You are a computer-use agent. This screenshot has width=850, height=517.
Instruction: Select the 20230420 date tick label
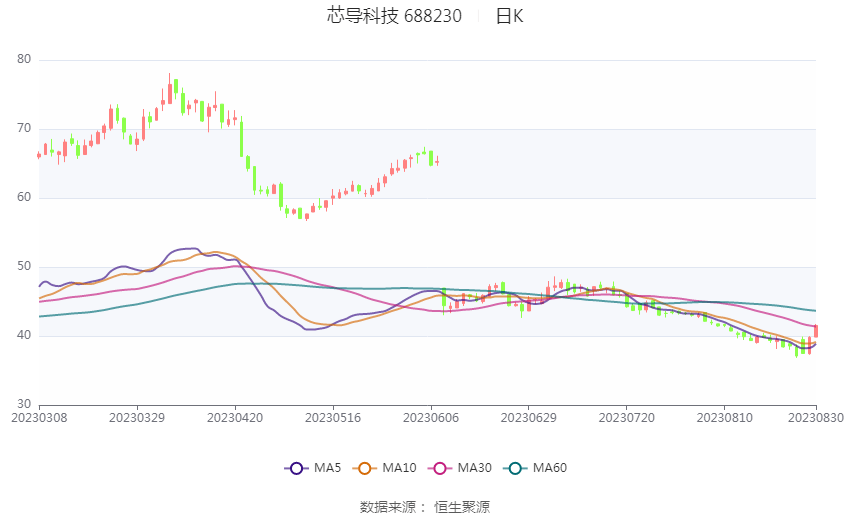point(234,416)
